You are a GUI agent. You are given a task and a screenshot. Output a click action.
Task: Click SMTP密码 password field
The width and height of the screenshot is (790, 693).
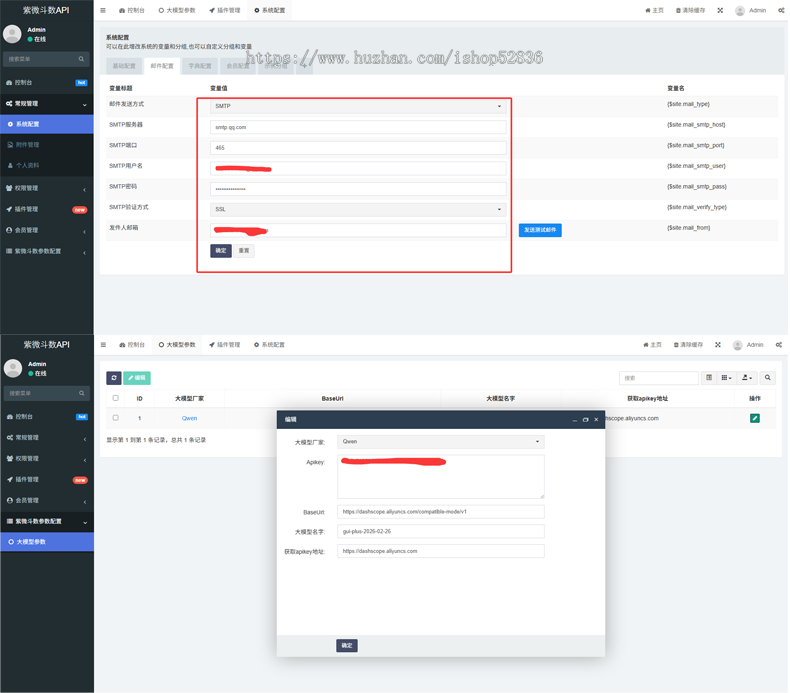358,189
